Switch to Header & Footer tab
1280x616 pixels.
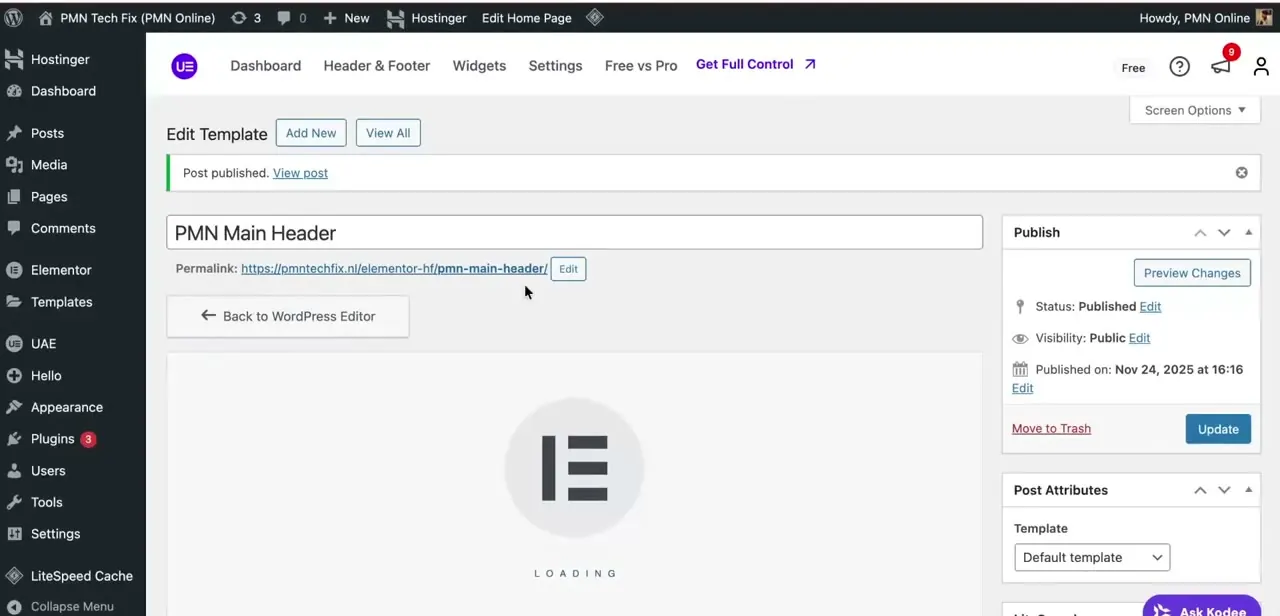pyautogui.click(x=377, y=66)
